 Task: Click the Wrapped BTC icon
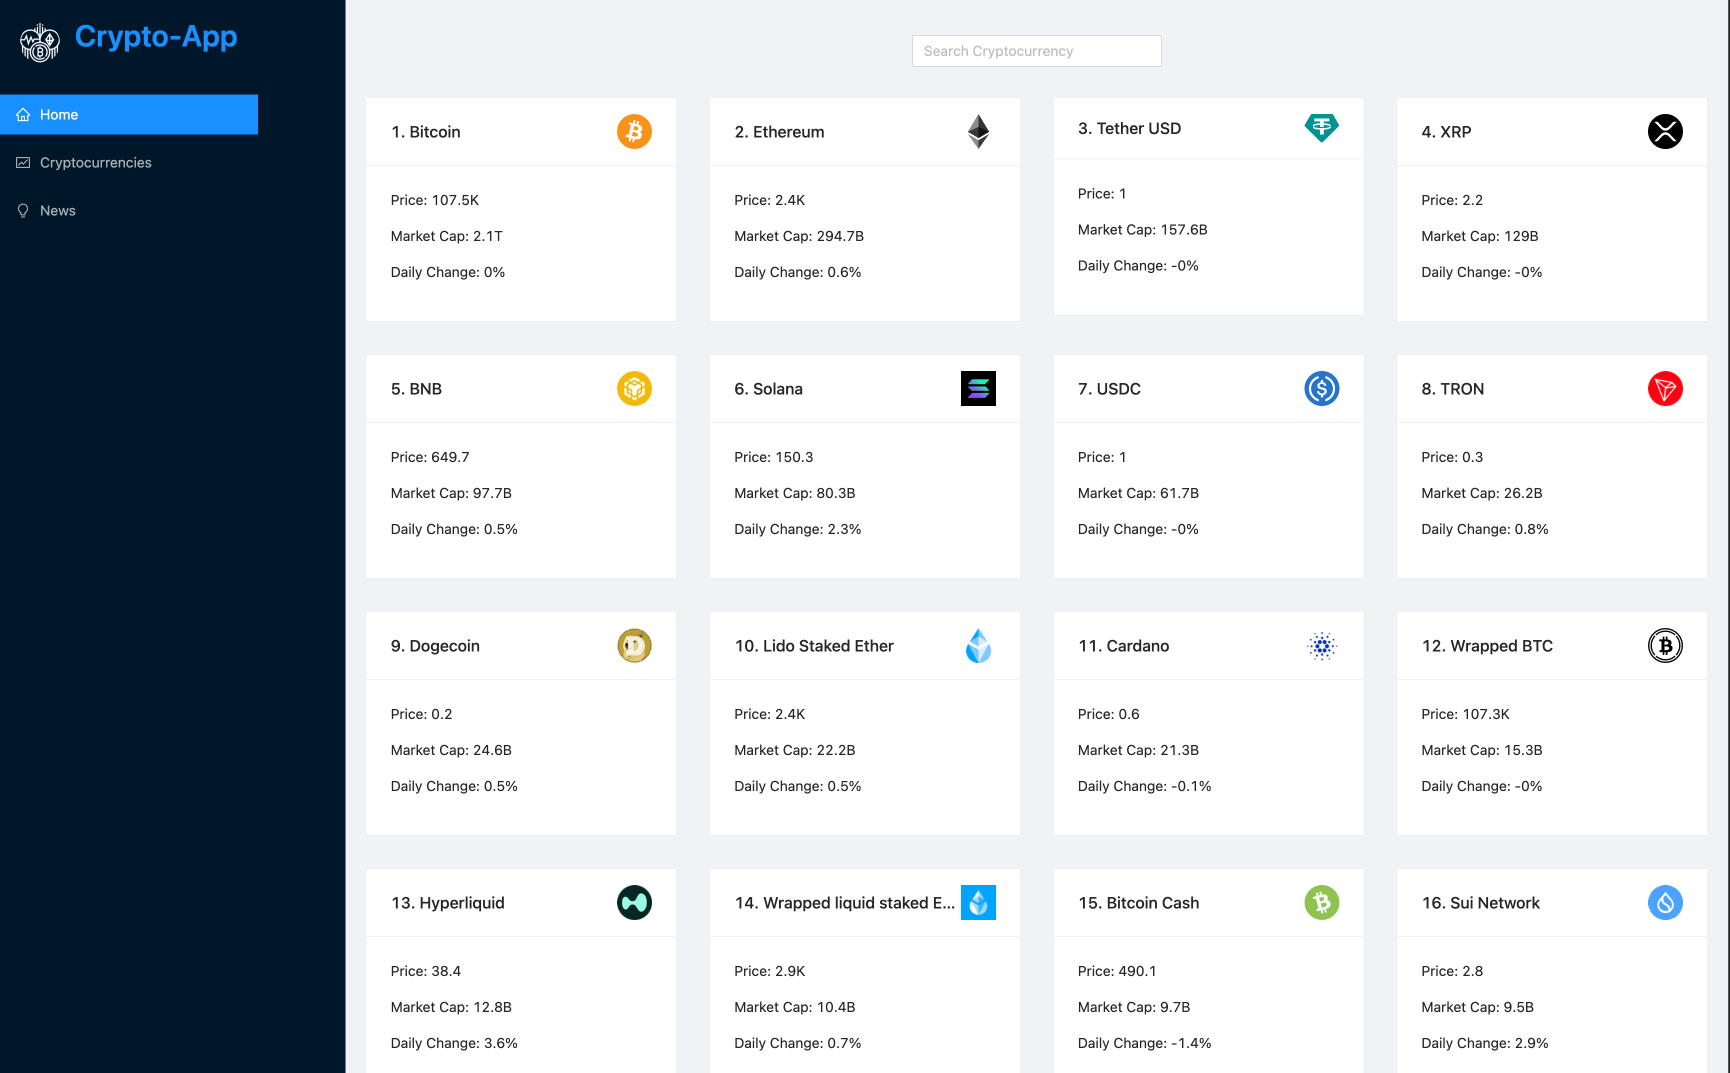click(x=1665, y=646)
